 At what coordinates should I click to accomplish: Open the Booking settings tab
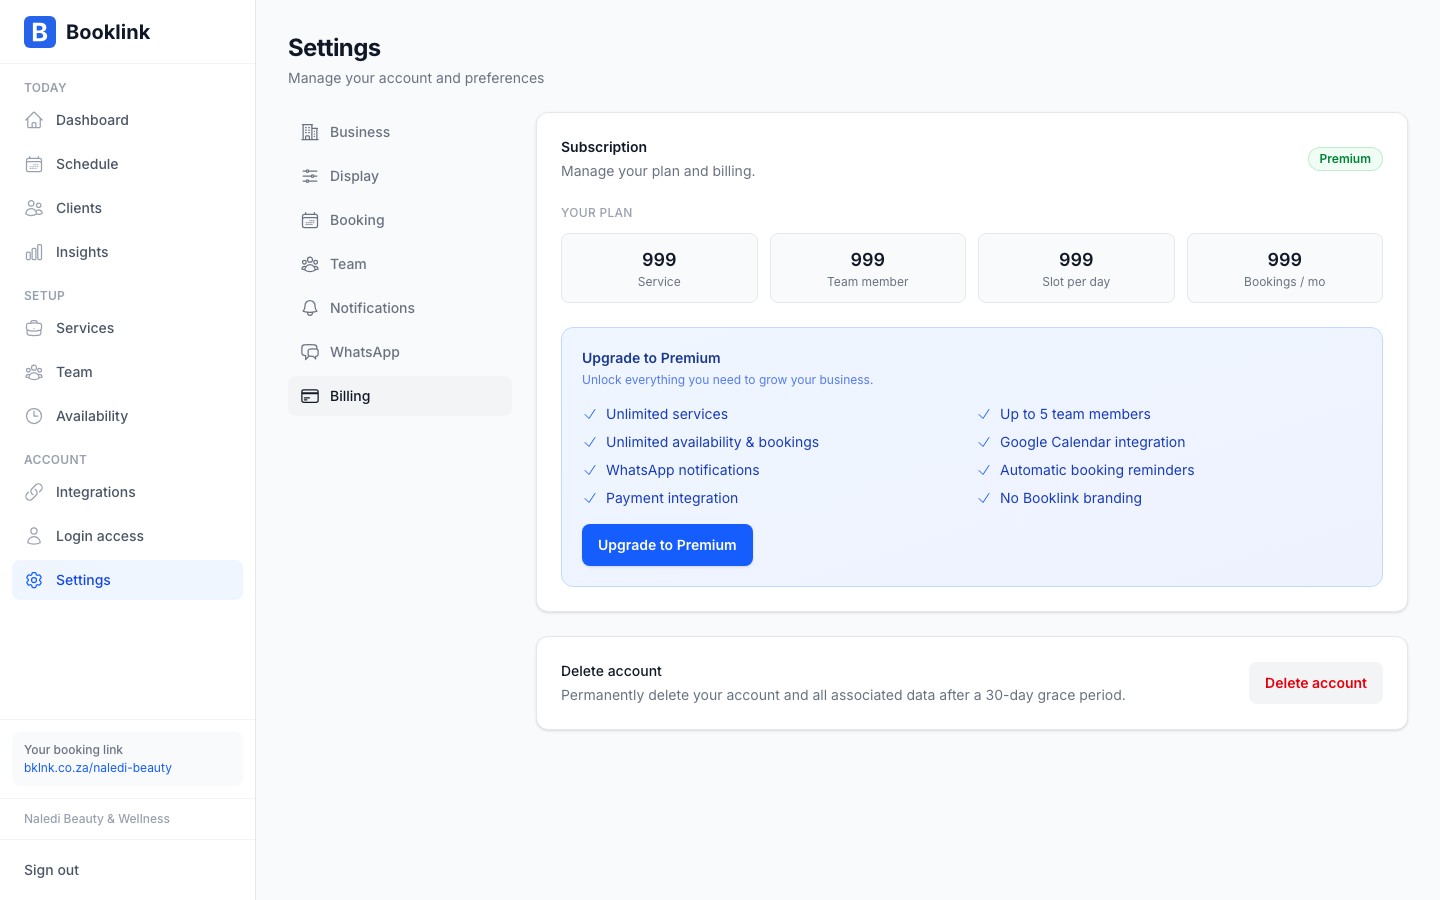pos(400,220)
